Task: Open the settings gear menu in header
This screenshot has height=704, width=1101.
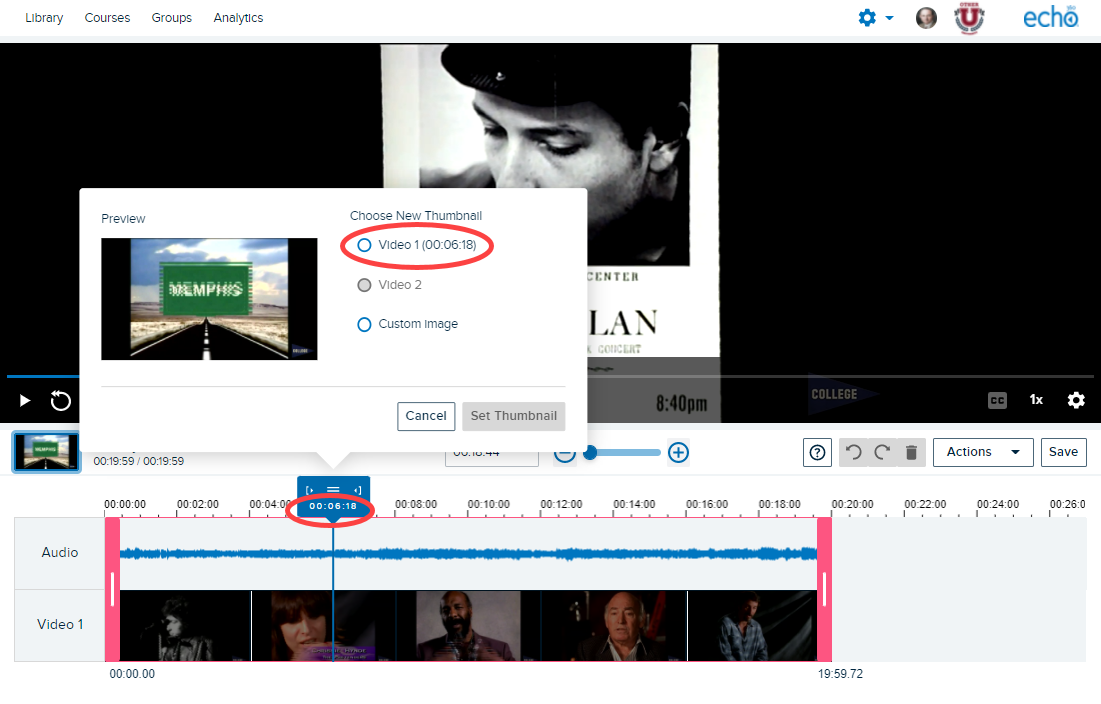Action: pos(875,18)
